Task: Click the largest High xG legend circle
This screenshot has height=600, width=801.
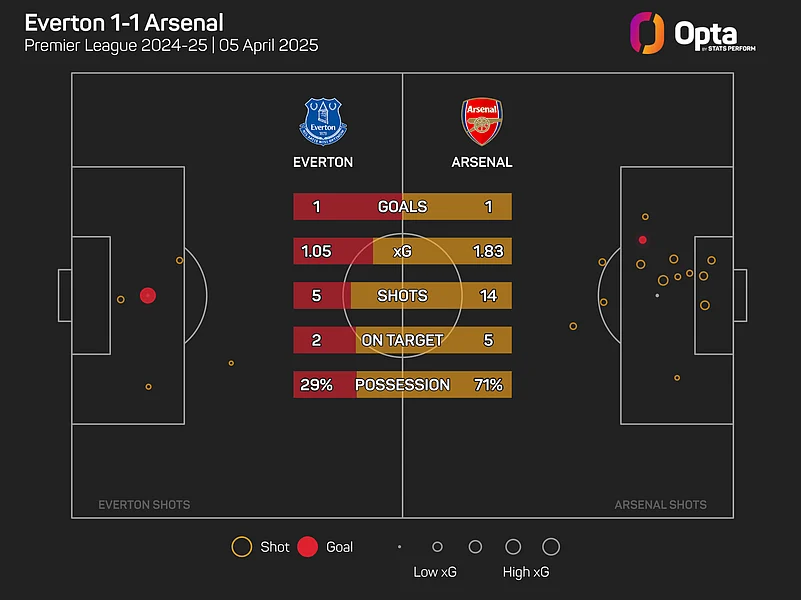Action: 550,547
